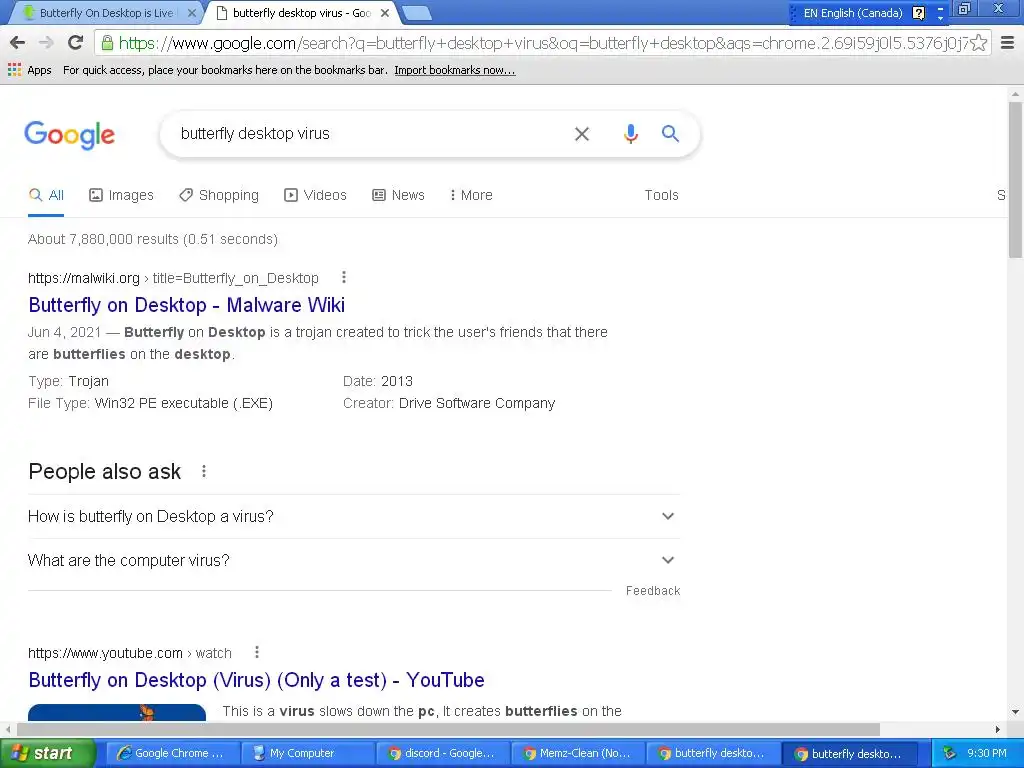This screenshot has width=1024, height=768.
Task: Click the scroll down arrow of vertical scrollbar
Action: point(1016,712)
